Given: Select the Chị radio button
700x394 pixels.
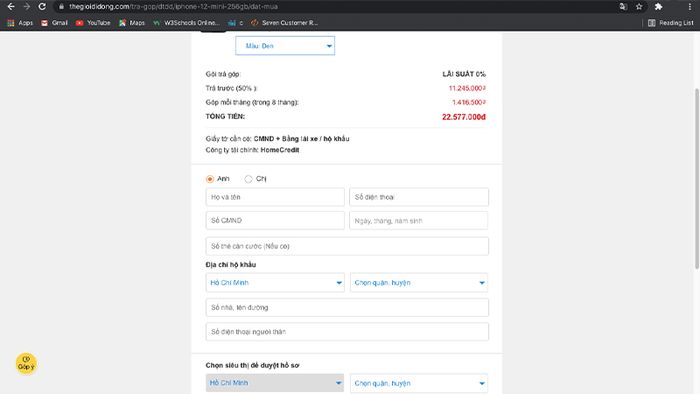Looking at the screenshot, I should pos(248,179).
